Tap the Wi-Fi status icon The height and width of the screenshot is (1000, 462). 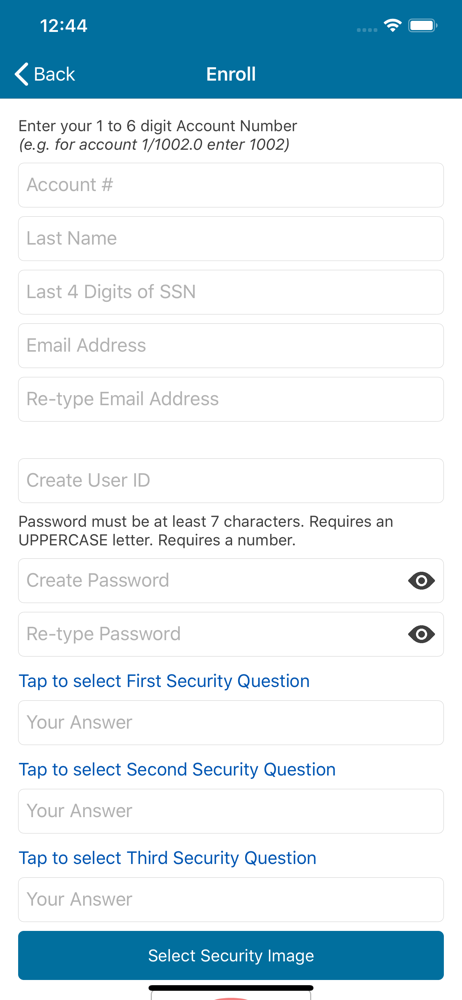[392, 26]
